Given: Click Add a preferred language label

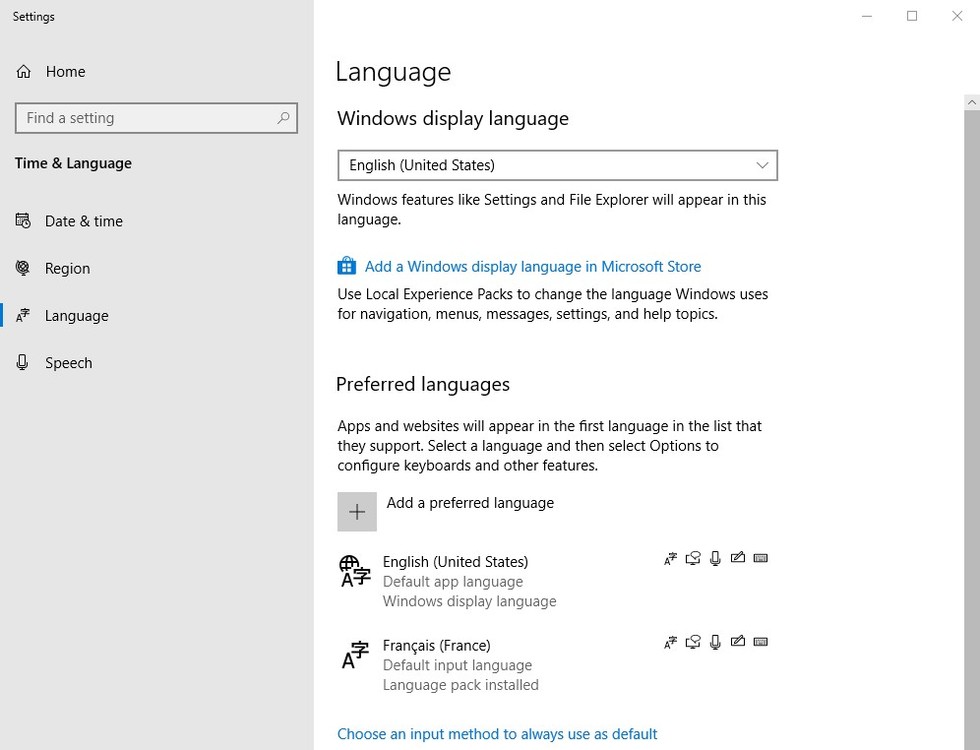Looking at the screenshot, I should point(470,503).
